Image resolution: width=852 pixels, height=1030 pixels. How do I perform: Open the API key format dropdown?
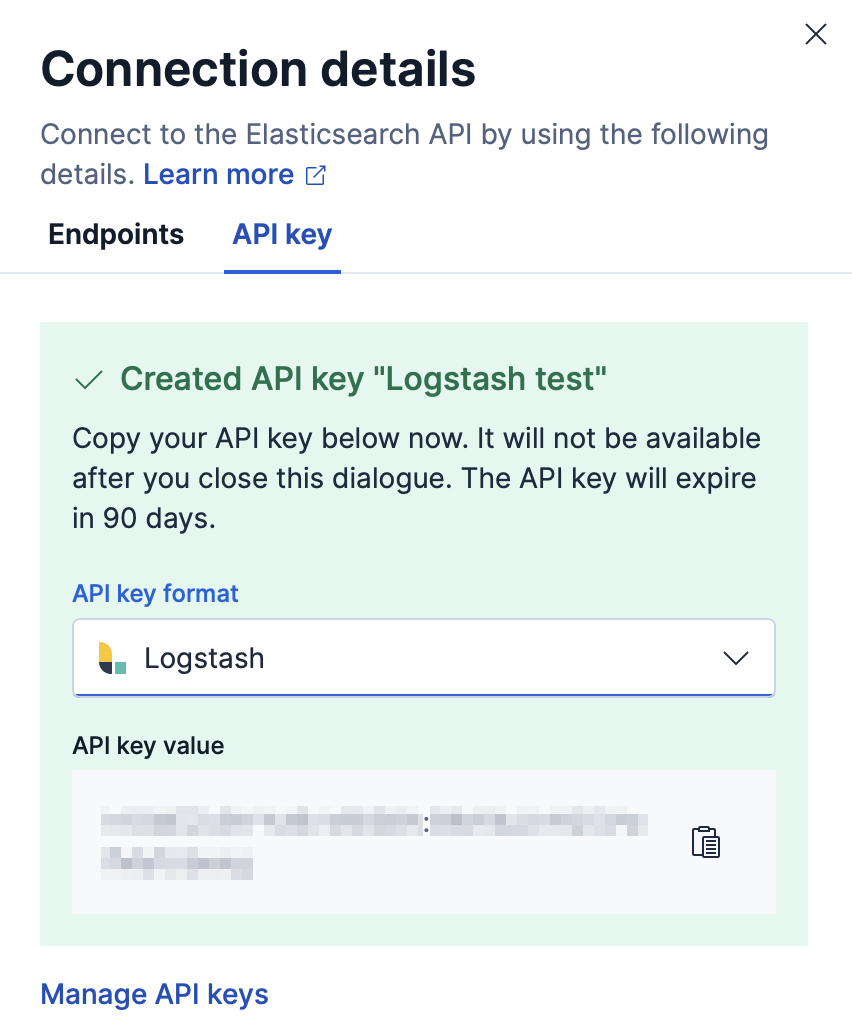click(423, 657)
